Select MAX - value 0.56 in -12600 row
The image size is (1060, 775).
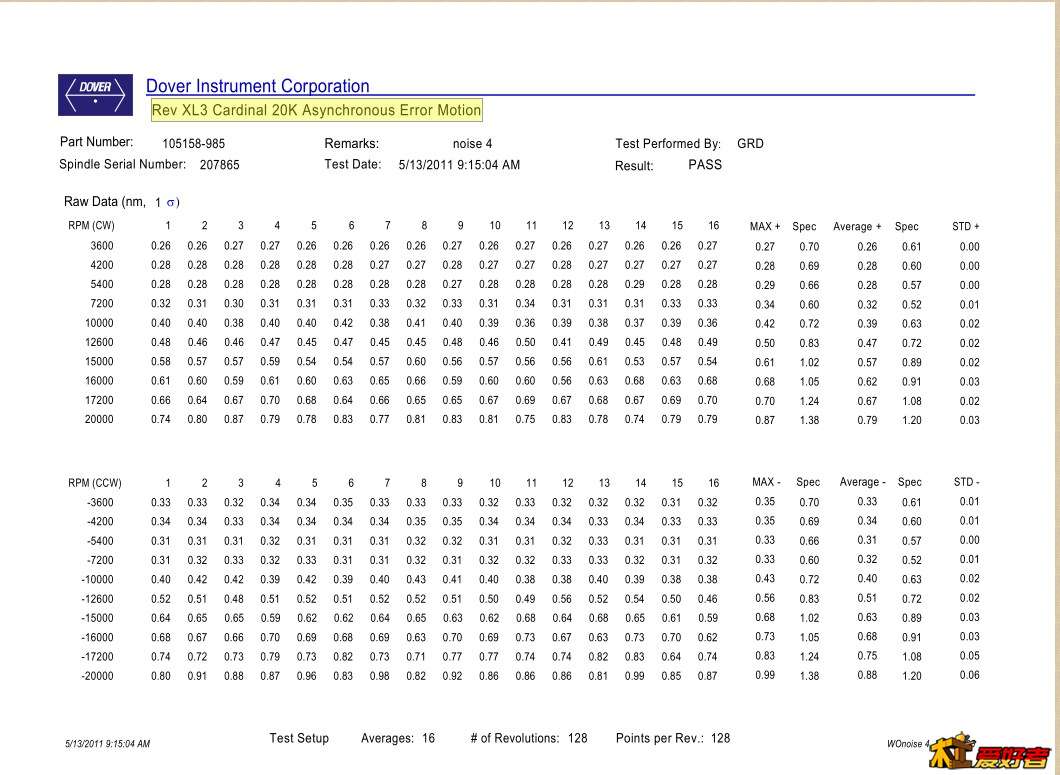click(765, 598)
